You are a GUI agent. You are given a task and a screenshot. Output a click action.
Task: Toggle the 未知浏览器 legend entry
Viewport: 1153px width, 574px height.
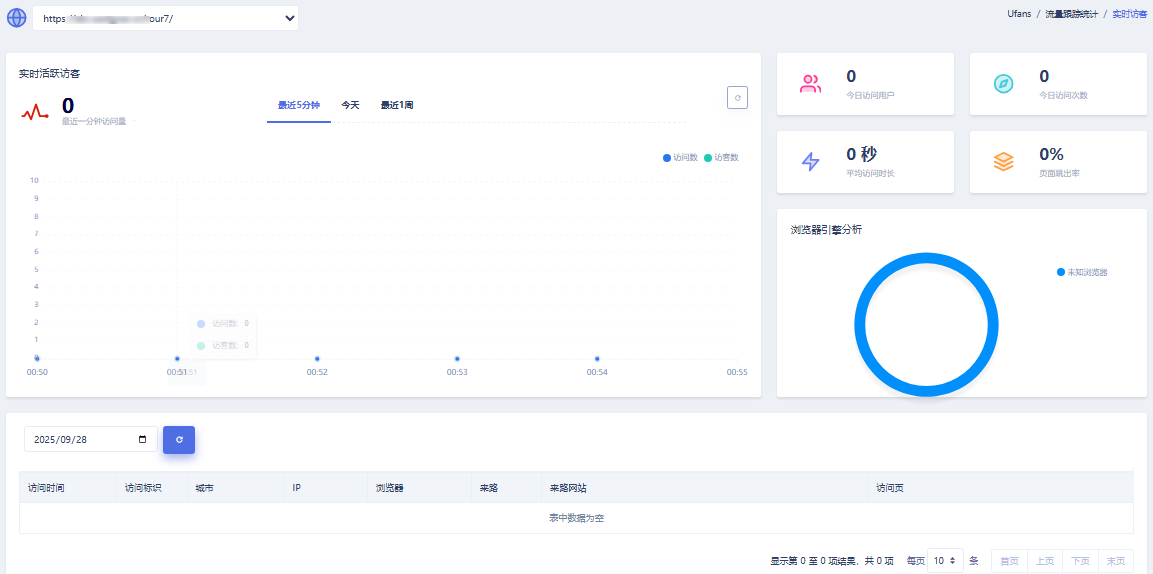1082,272
